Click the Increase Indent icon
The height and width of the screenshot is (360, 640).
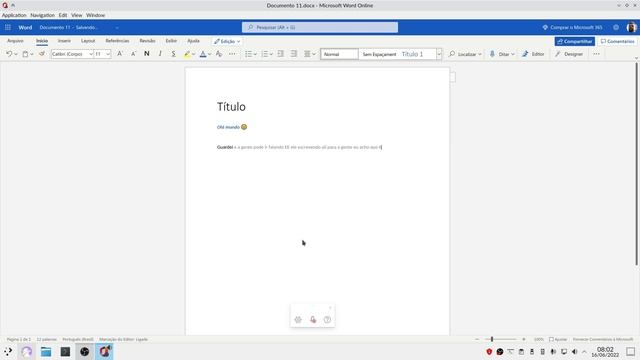[294, 54]
